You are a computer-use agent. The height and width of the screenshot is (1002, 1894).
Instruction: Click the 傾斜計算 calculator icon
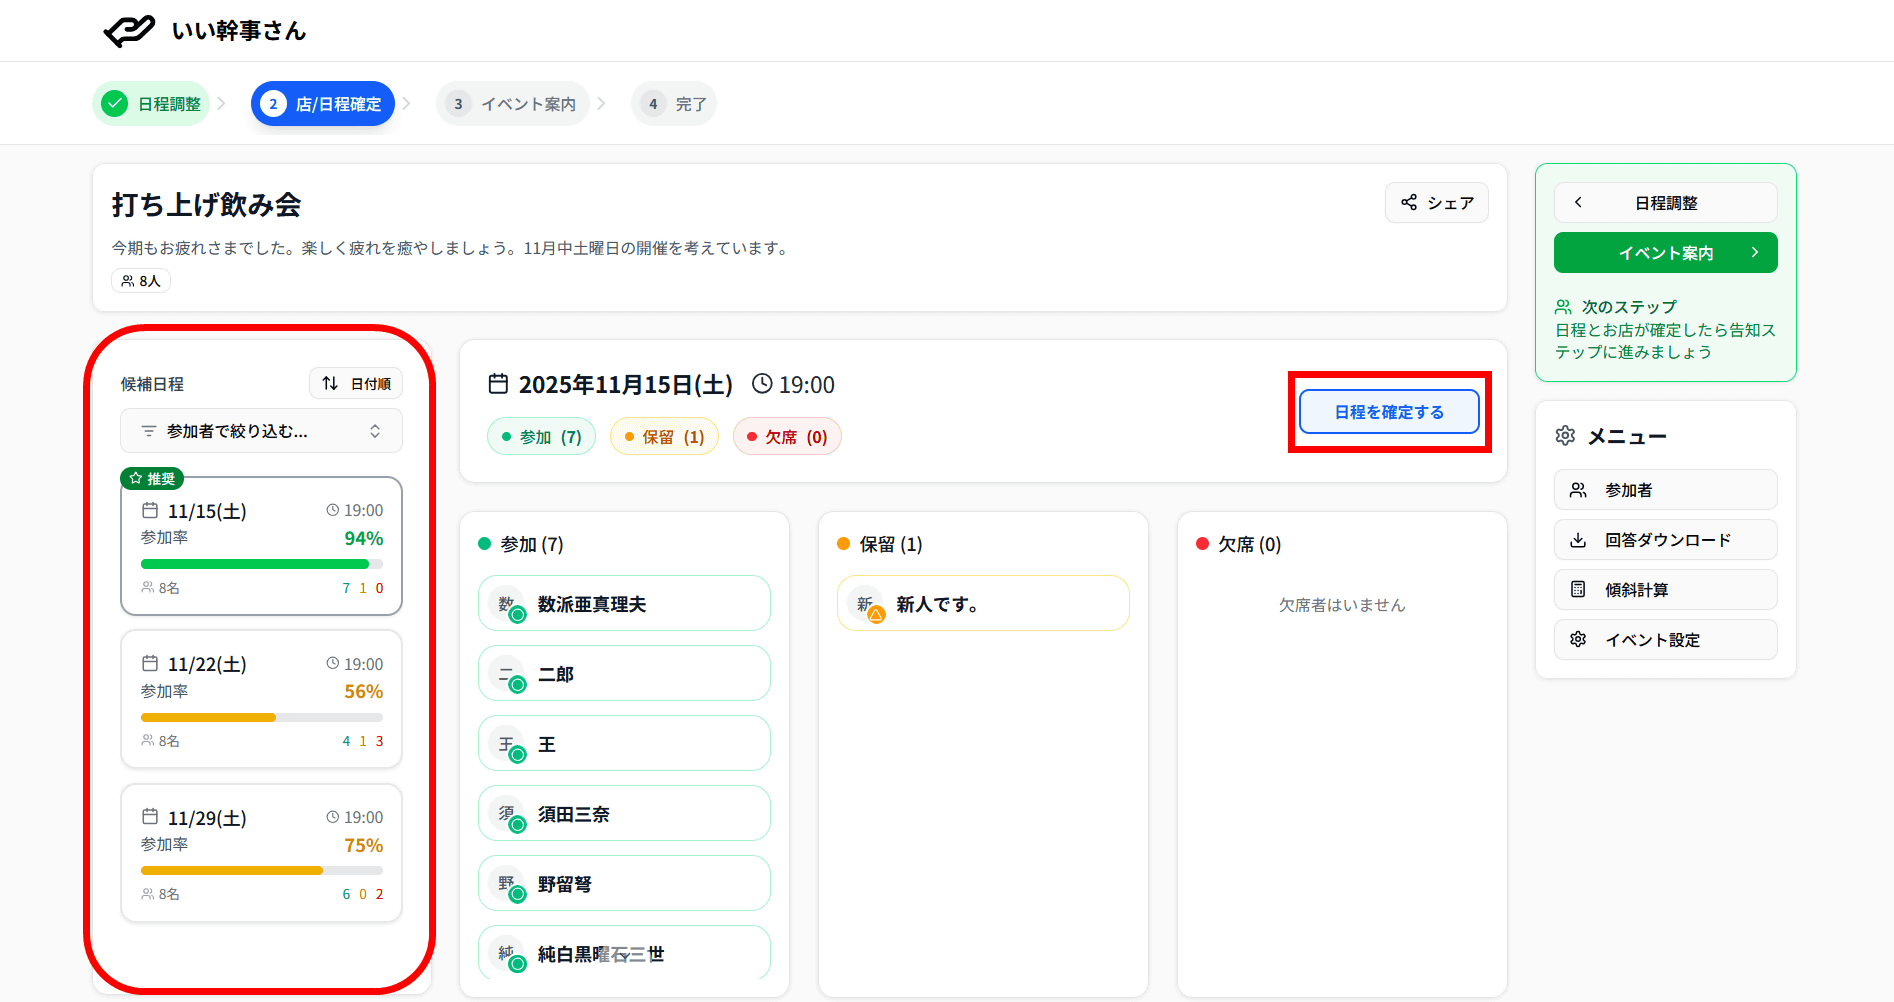point(1578,590)
